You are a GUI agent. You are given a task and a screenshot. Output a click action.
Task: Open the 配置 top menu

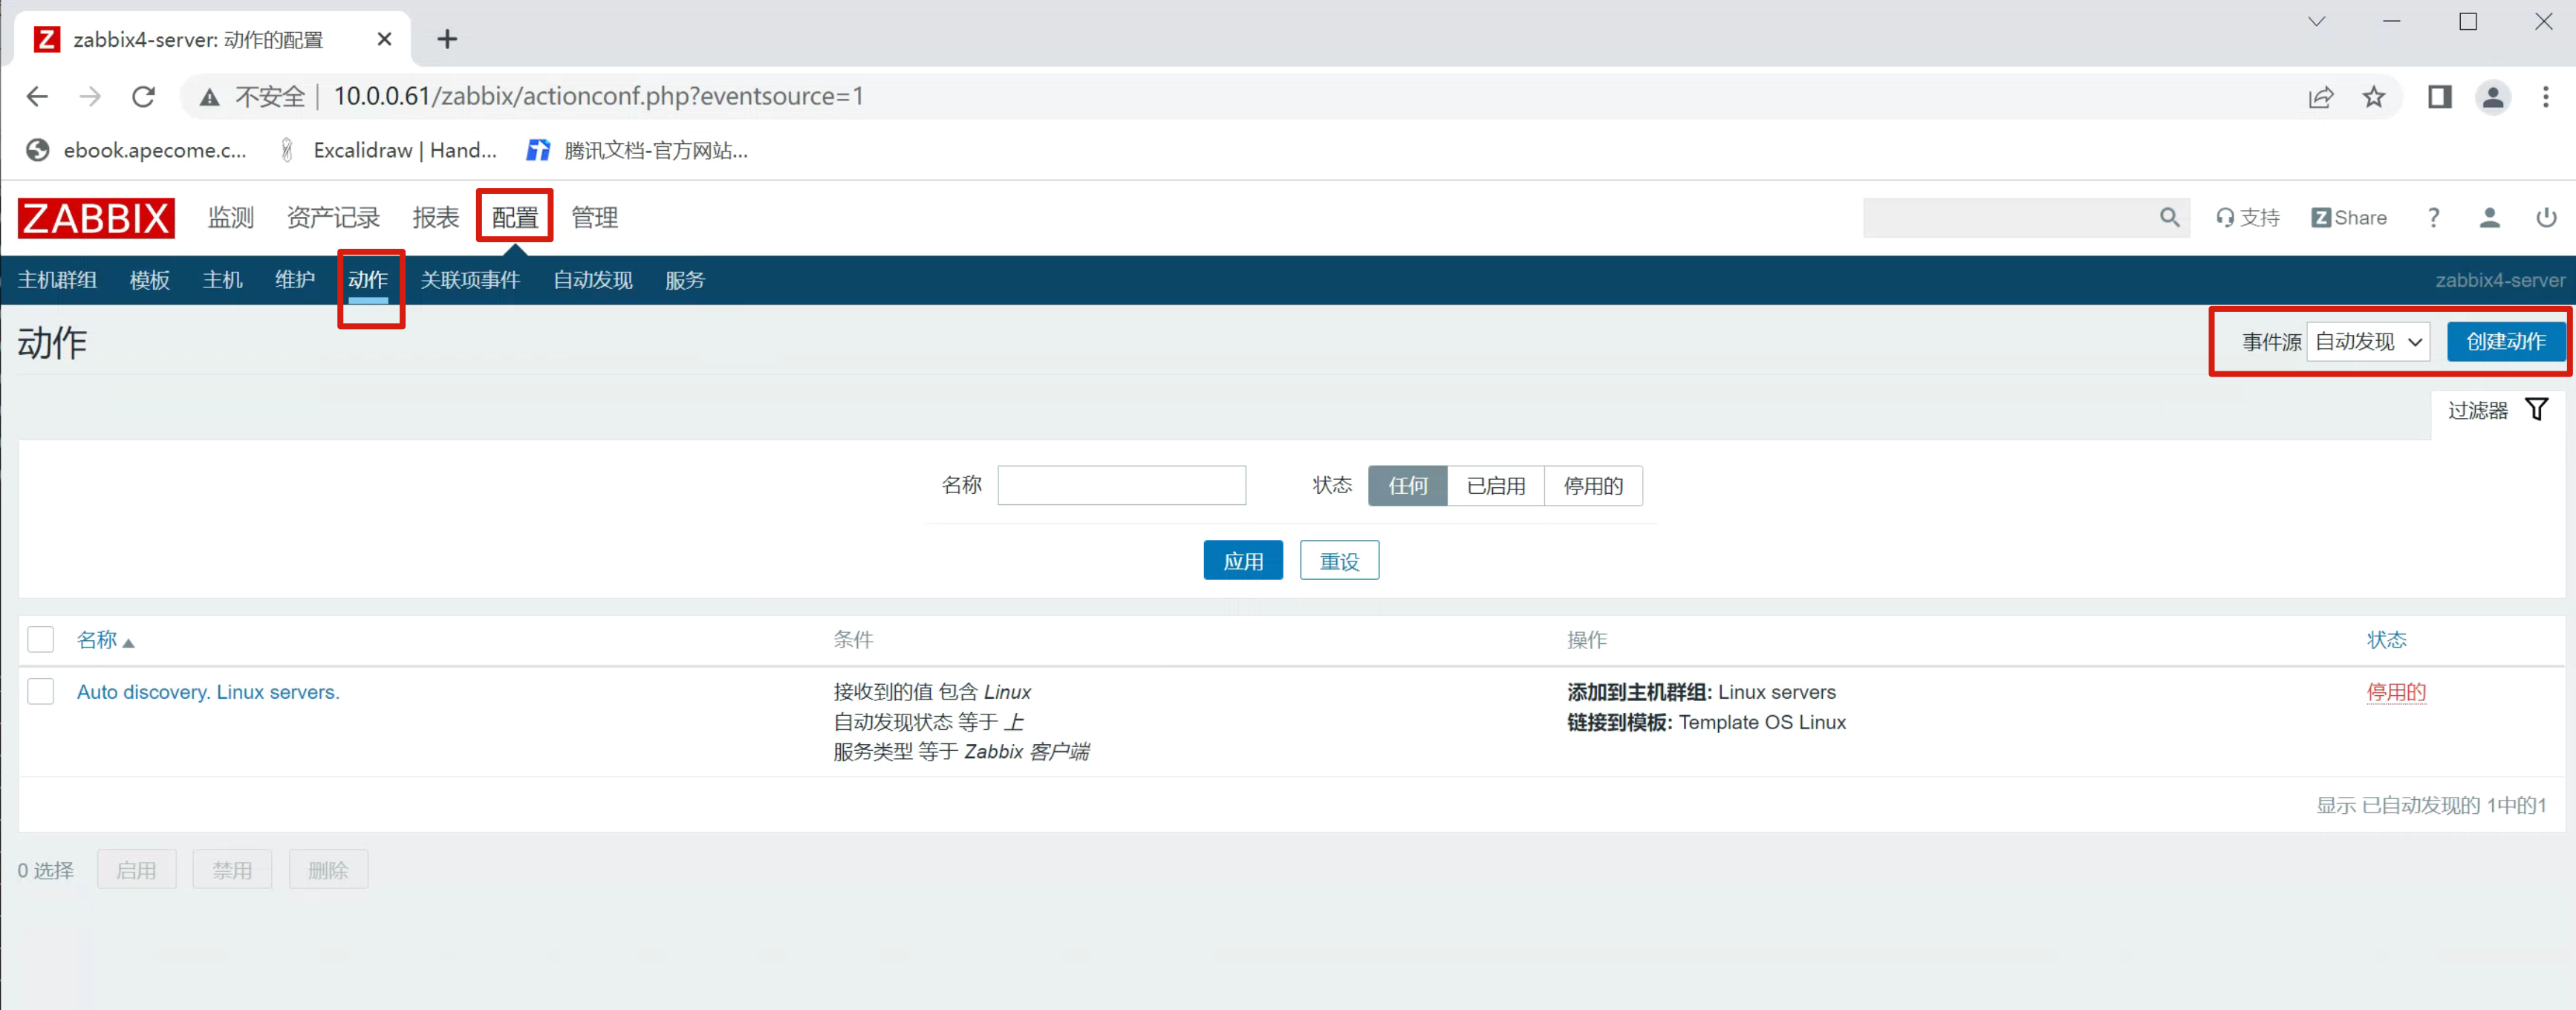(515, 217)
